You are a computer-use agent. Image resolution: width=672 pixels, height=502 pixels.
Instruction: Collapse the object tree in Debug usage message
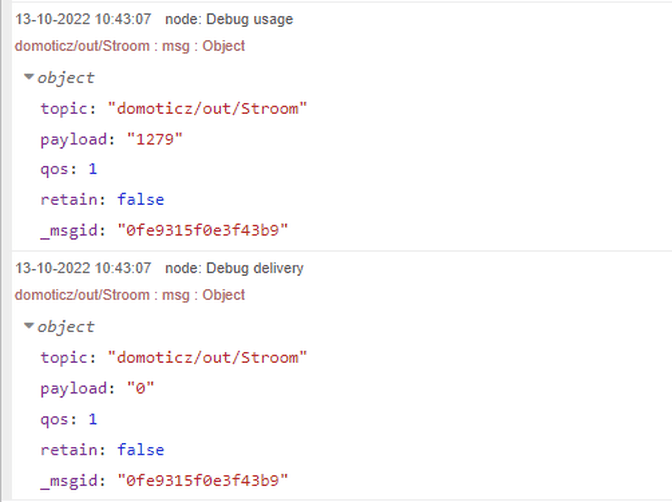pyautogui.click(x=30, y=77)
